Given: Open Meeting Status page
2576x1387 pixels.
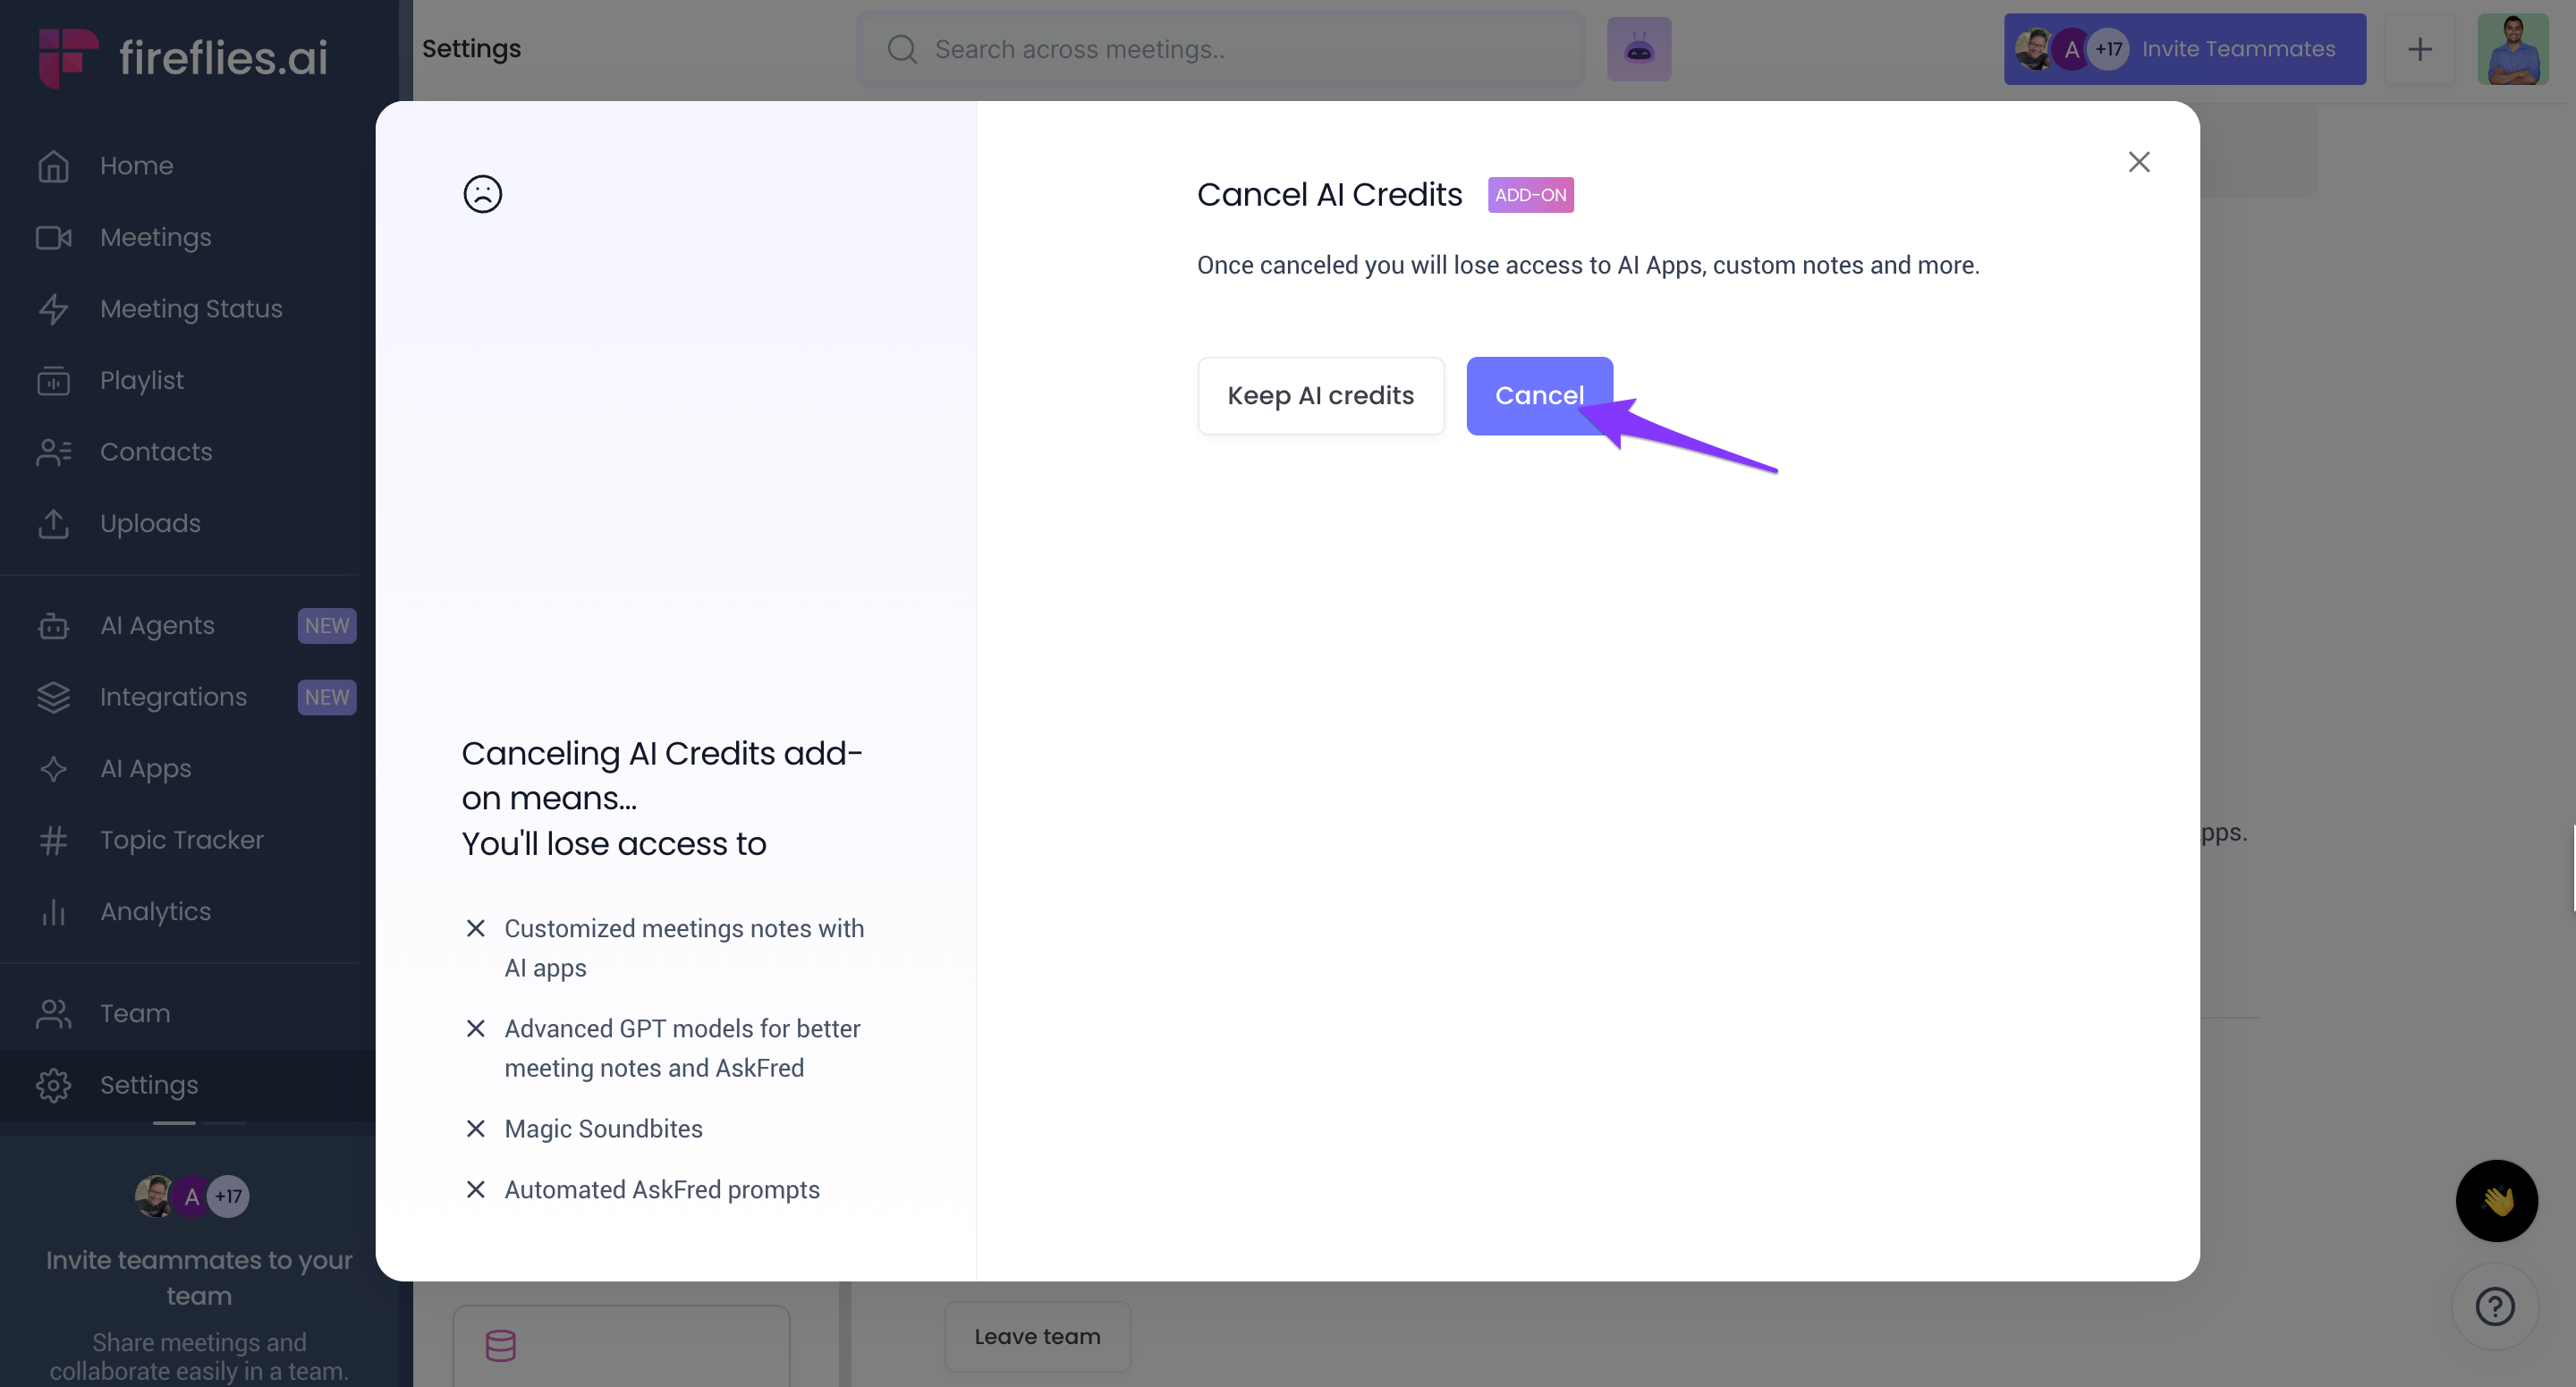Looking at the screenshot, I should (190, 309).
